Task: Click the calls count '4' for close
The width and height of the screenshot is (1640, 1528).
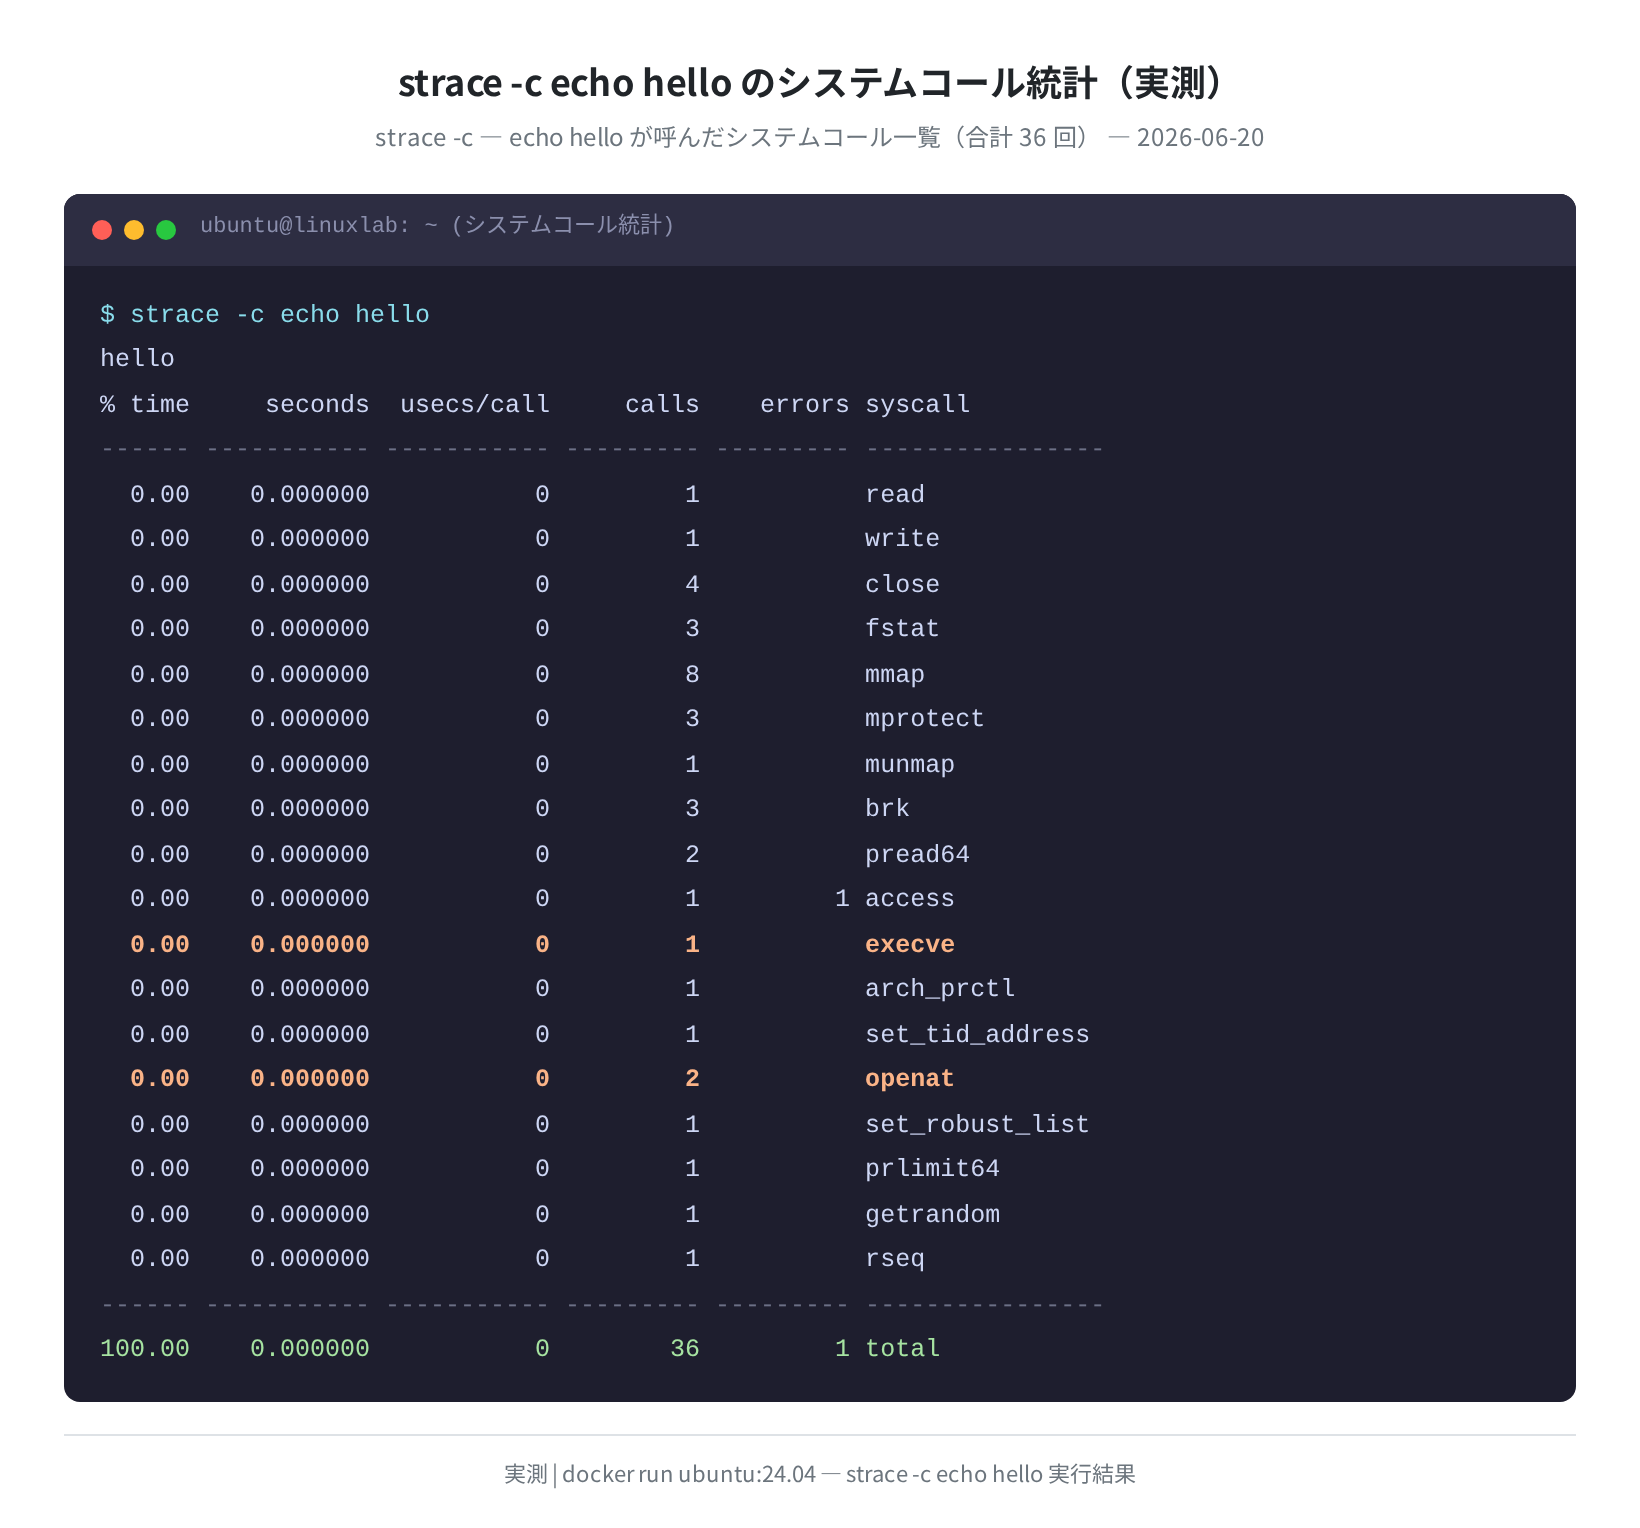Action: point(692,584)
